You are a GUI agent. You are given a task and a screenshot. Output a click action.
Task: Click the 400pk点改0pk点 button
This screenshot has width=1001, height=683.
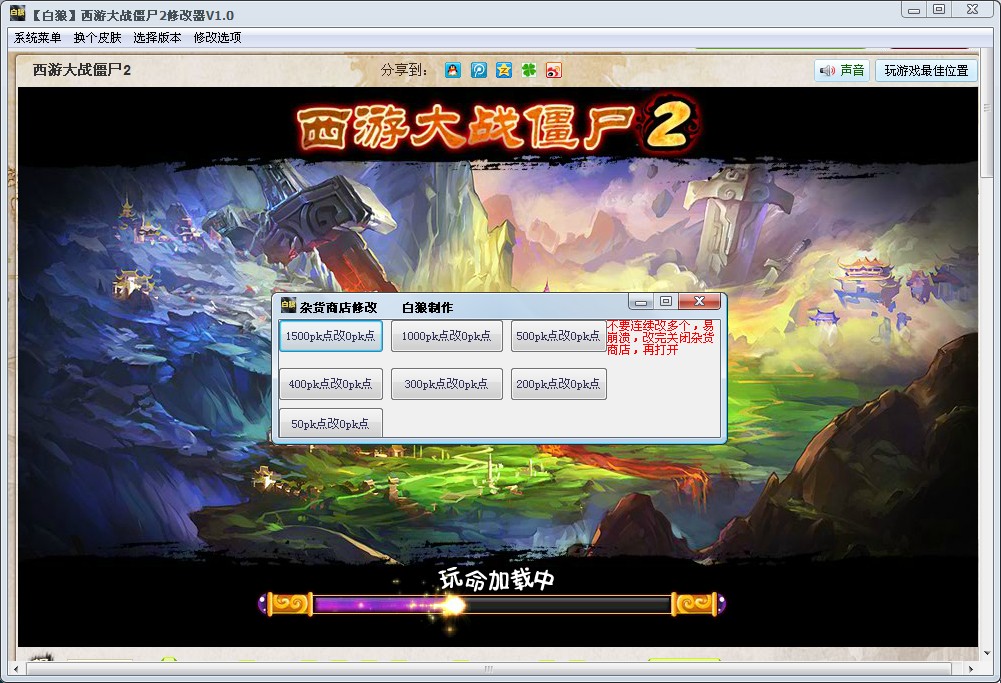330,384
